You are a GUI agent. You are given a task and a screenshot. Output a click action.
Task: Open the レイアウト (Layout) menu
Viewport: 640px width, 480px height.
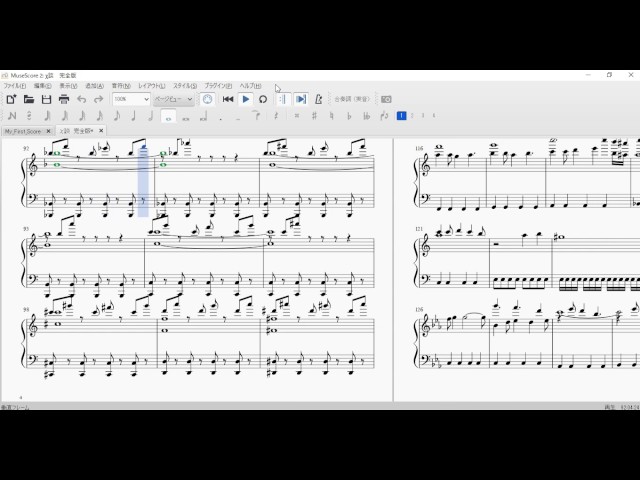(x=151, y=86)
